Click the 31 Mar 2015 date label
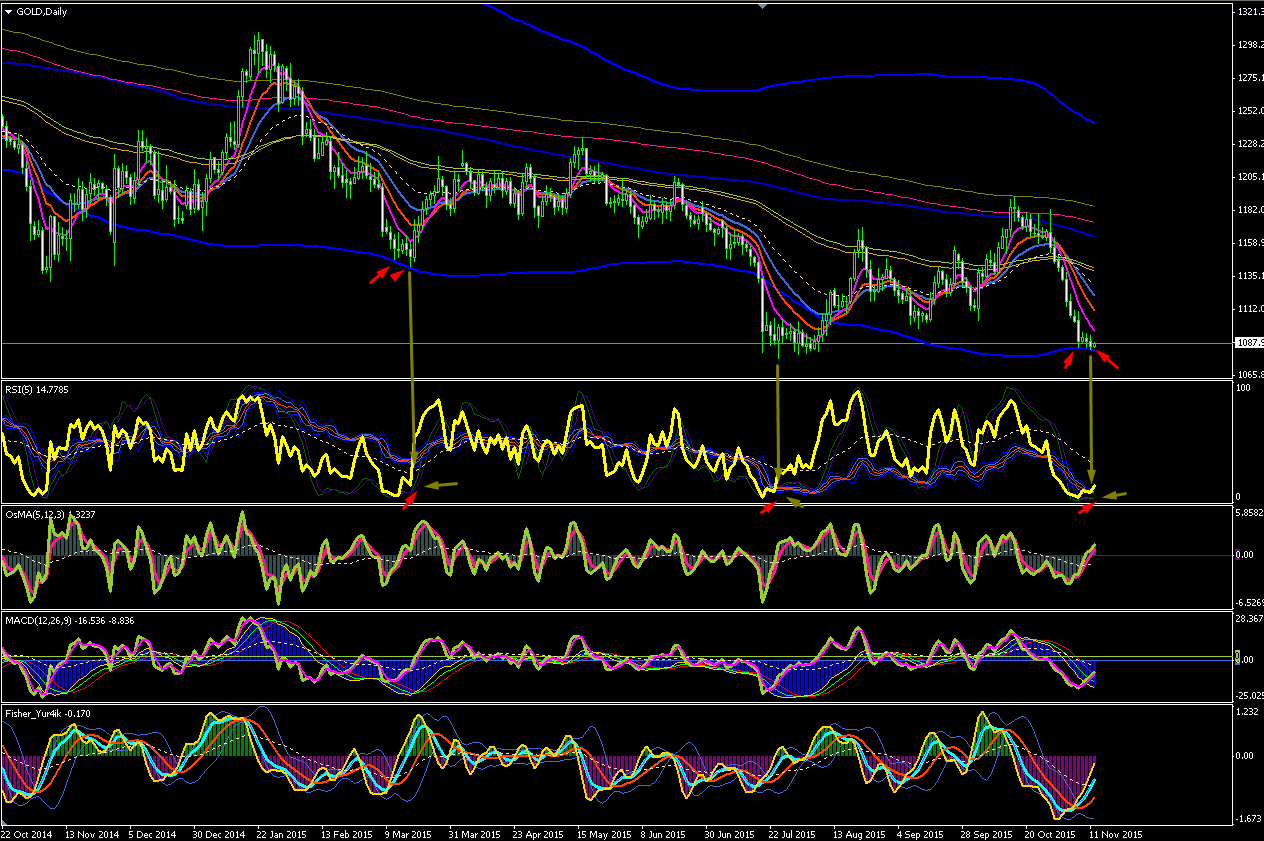The height and width of the screenshot is (841, 1264). coord(473,833)
